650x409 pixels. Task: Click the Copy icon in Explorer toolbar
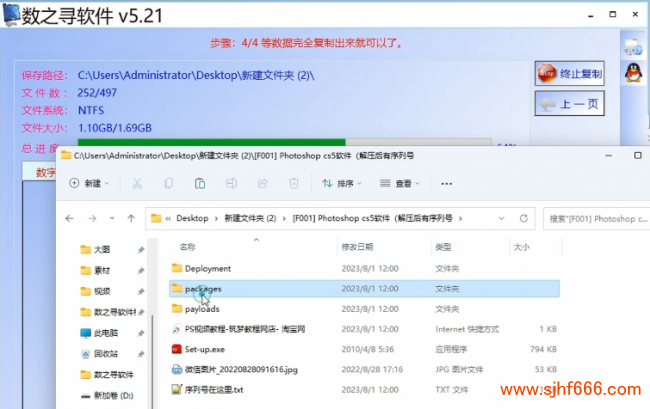169,184
